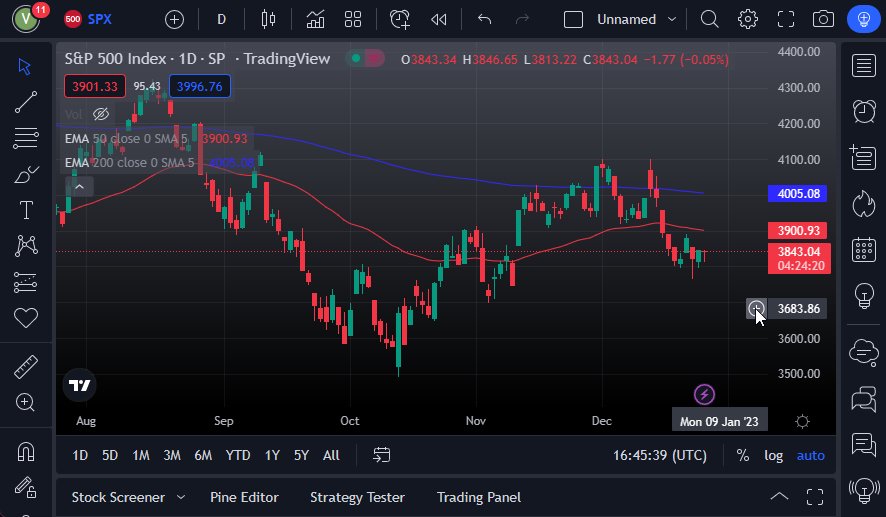Viewport: 886px width, 517px height.
Task: Expand the Unnamed layout dropdown
Action: [x=671, y=19]
